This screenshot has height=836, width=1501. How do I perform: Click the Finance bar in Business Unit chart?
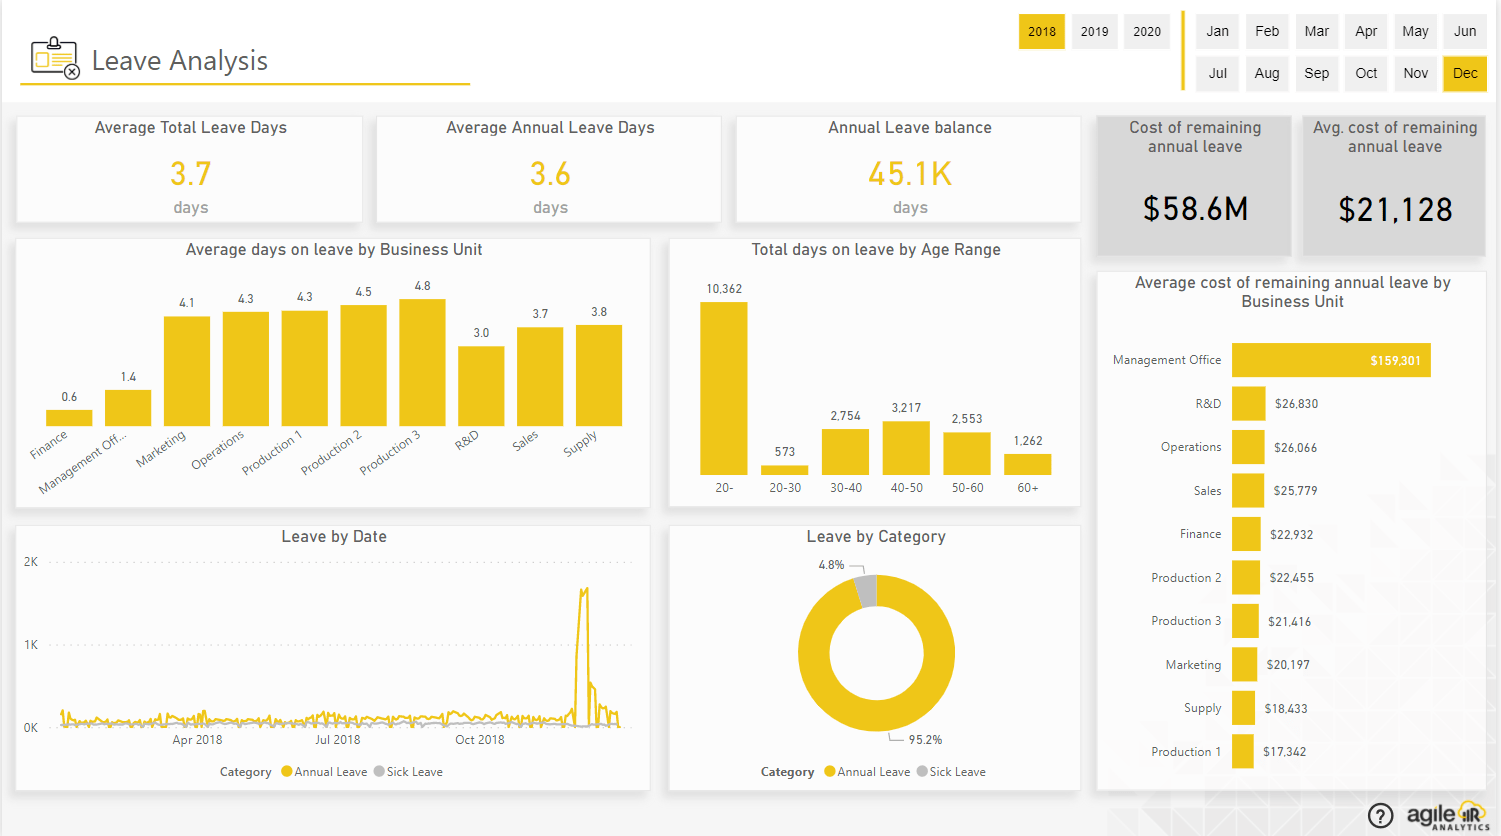pos(69,416)
